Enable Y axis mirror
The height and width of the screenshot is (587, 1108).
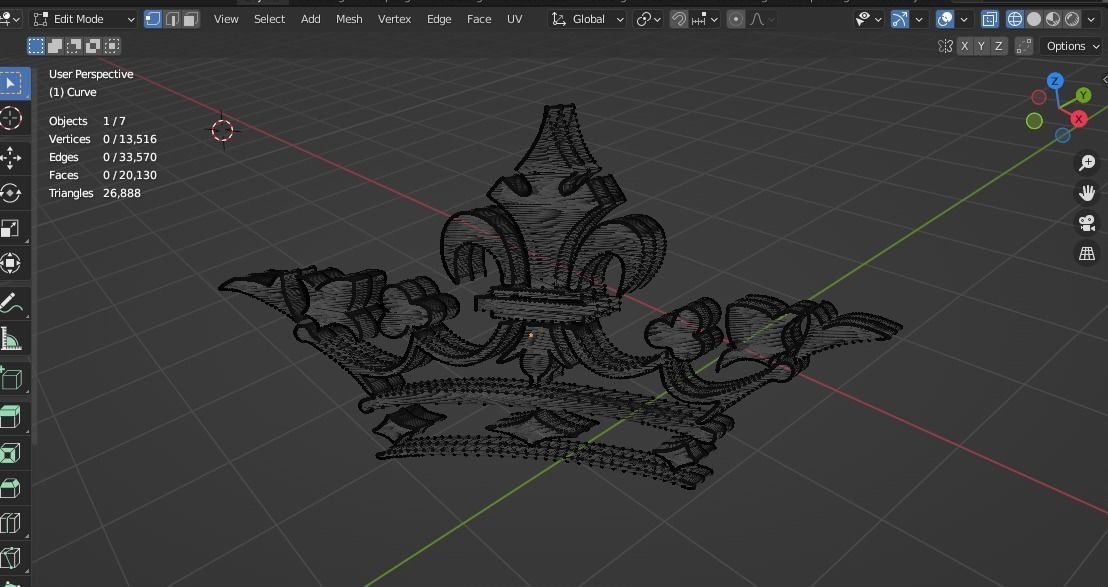tap(982, 46)
